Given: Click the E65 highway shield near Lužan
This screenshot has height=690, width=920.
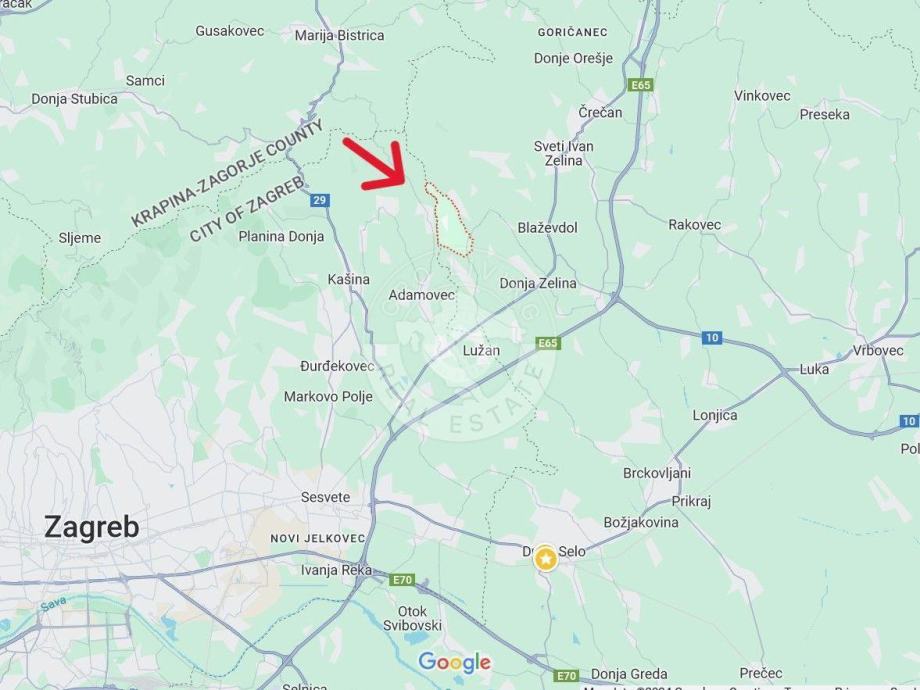Looking at the screenshot, I should click(x=548, y=343).
